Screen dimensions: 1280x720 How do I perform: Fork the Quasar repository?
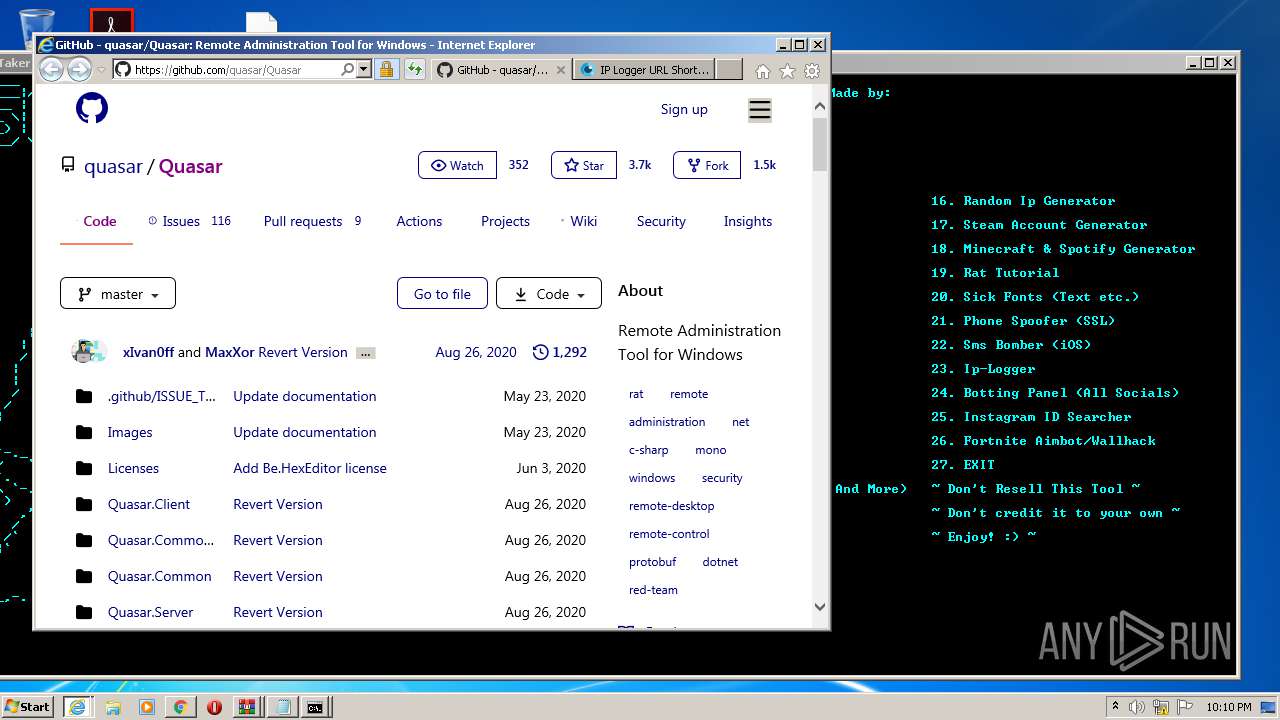click(x=707, y=165)
